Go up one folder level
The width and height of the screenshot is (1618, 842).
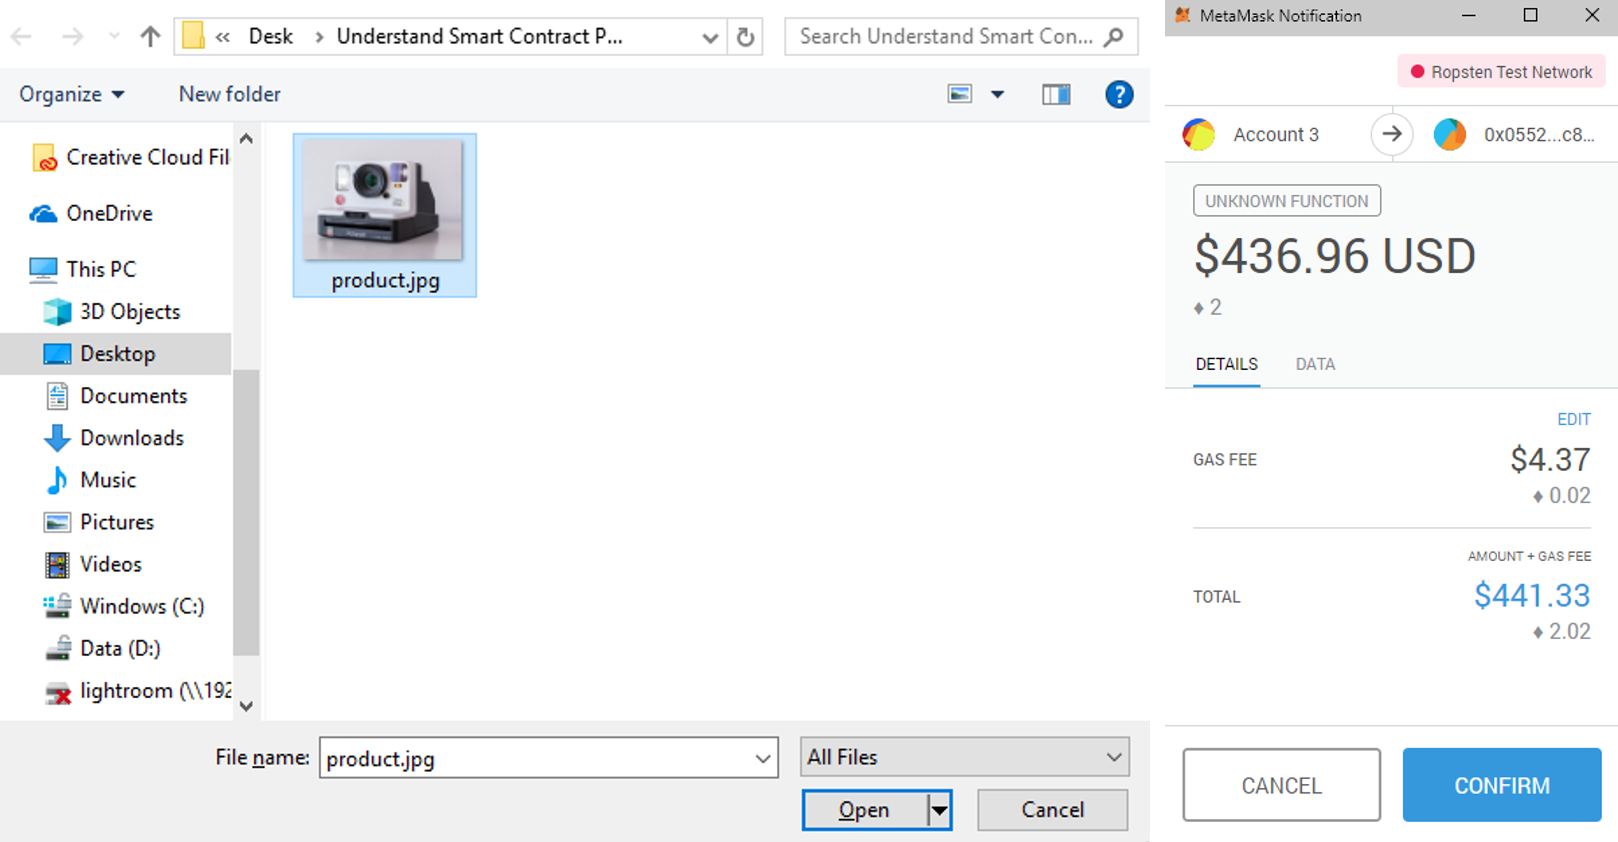pos(150,37)
